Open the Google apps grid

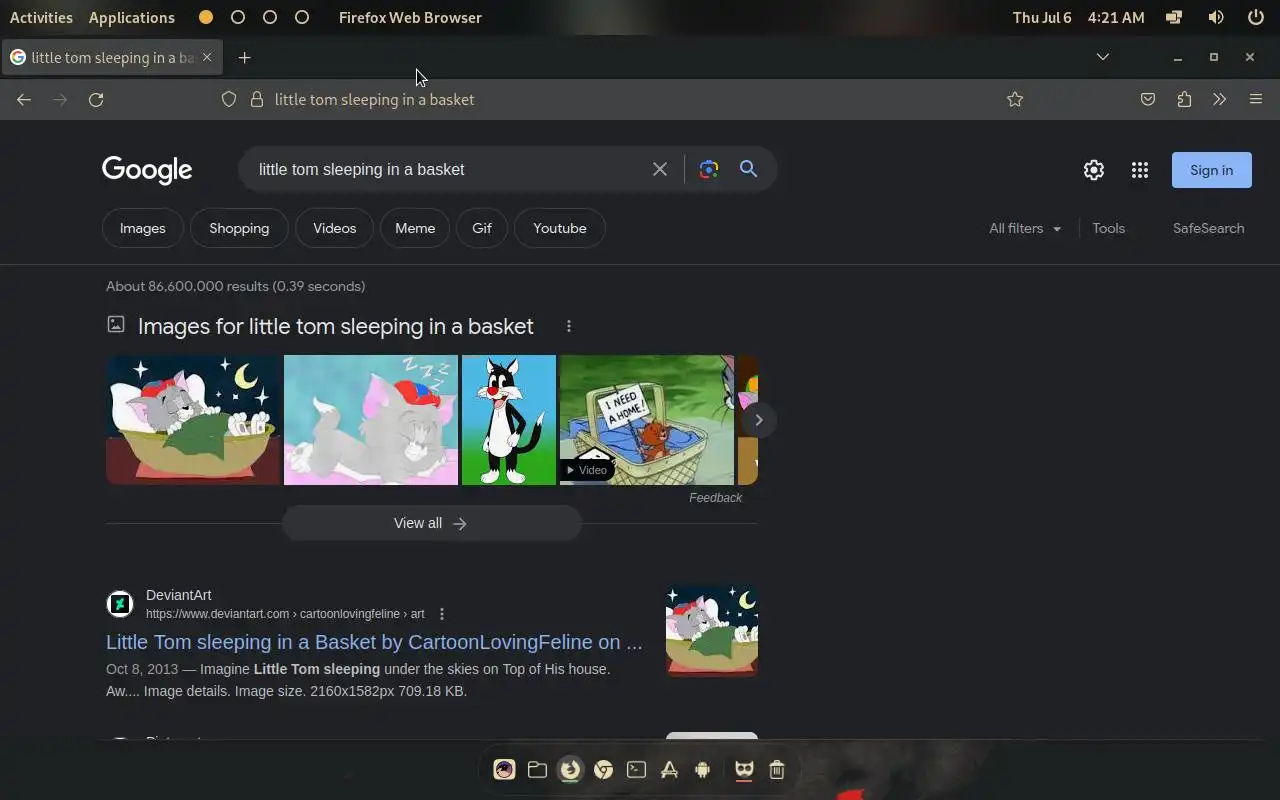click(x=1140, y=170)
